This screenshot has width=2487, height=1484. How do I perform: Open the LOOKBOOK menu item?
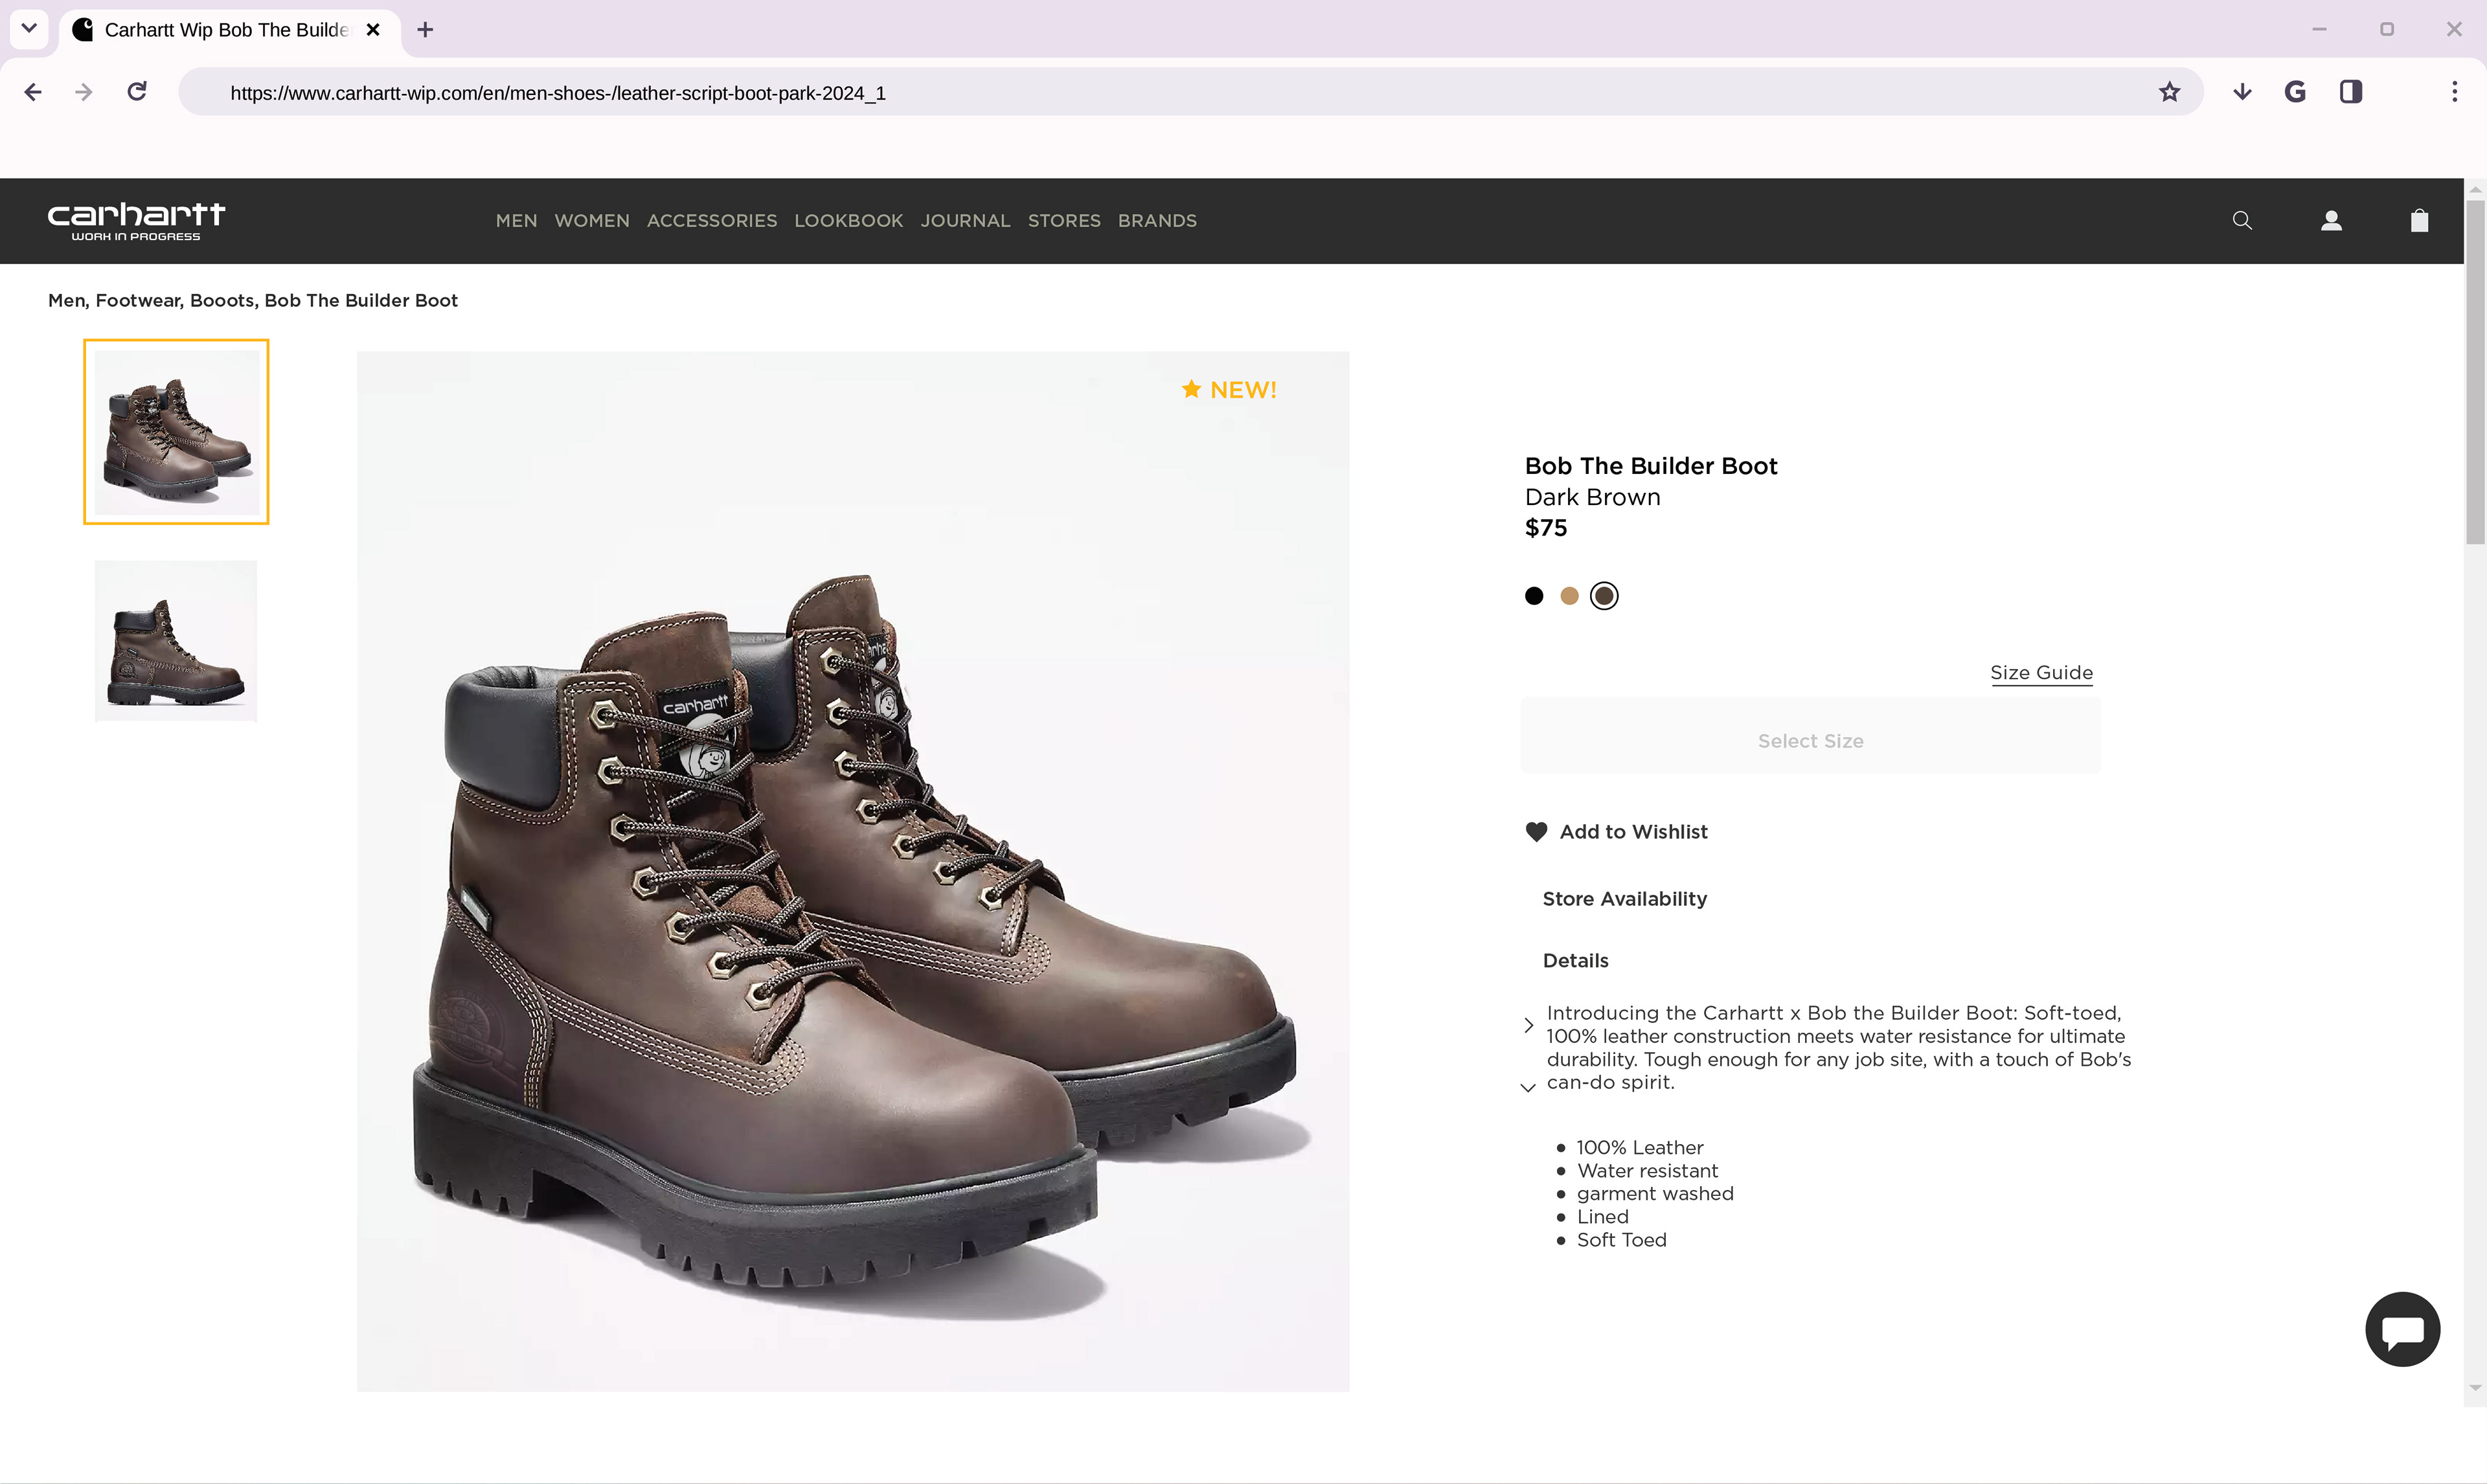coord(849,221)
